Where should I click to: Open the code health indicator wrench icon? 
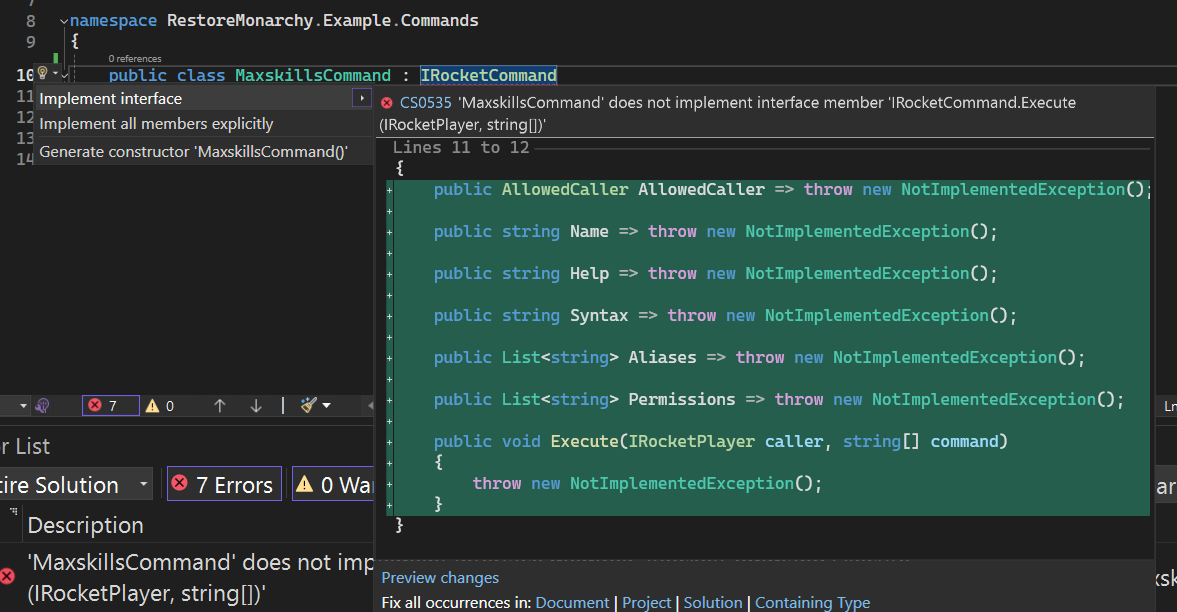42,406
